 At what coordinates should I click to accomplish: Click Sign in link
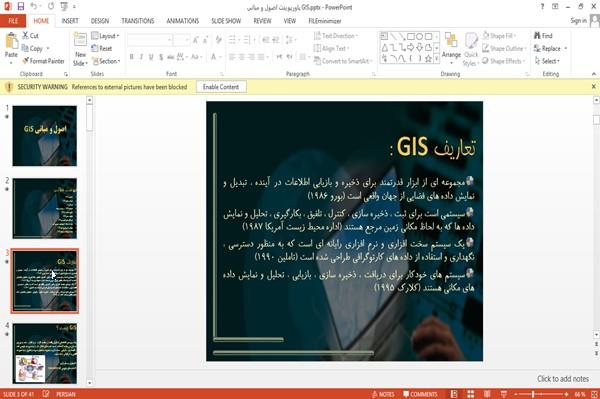[578, 21]
